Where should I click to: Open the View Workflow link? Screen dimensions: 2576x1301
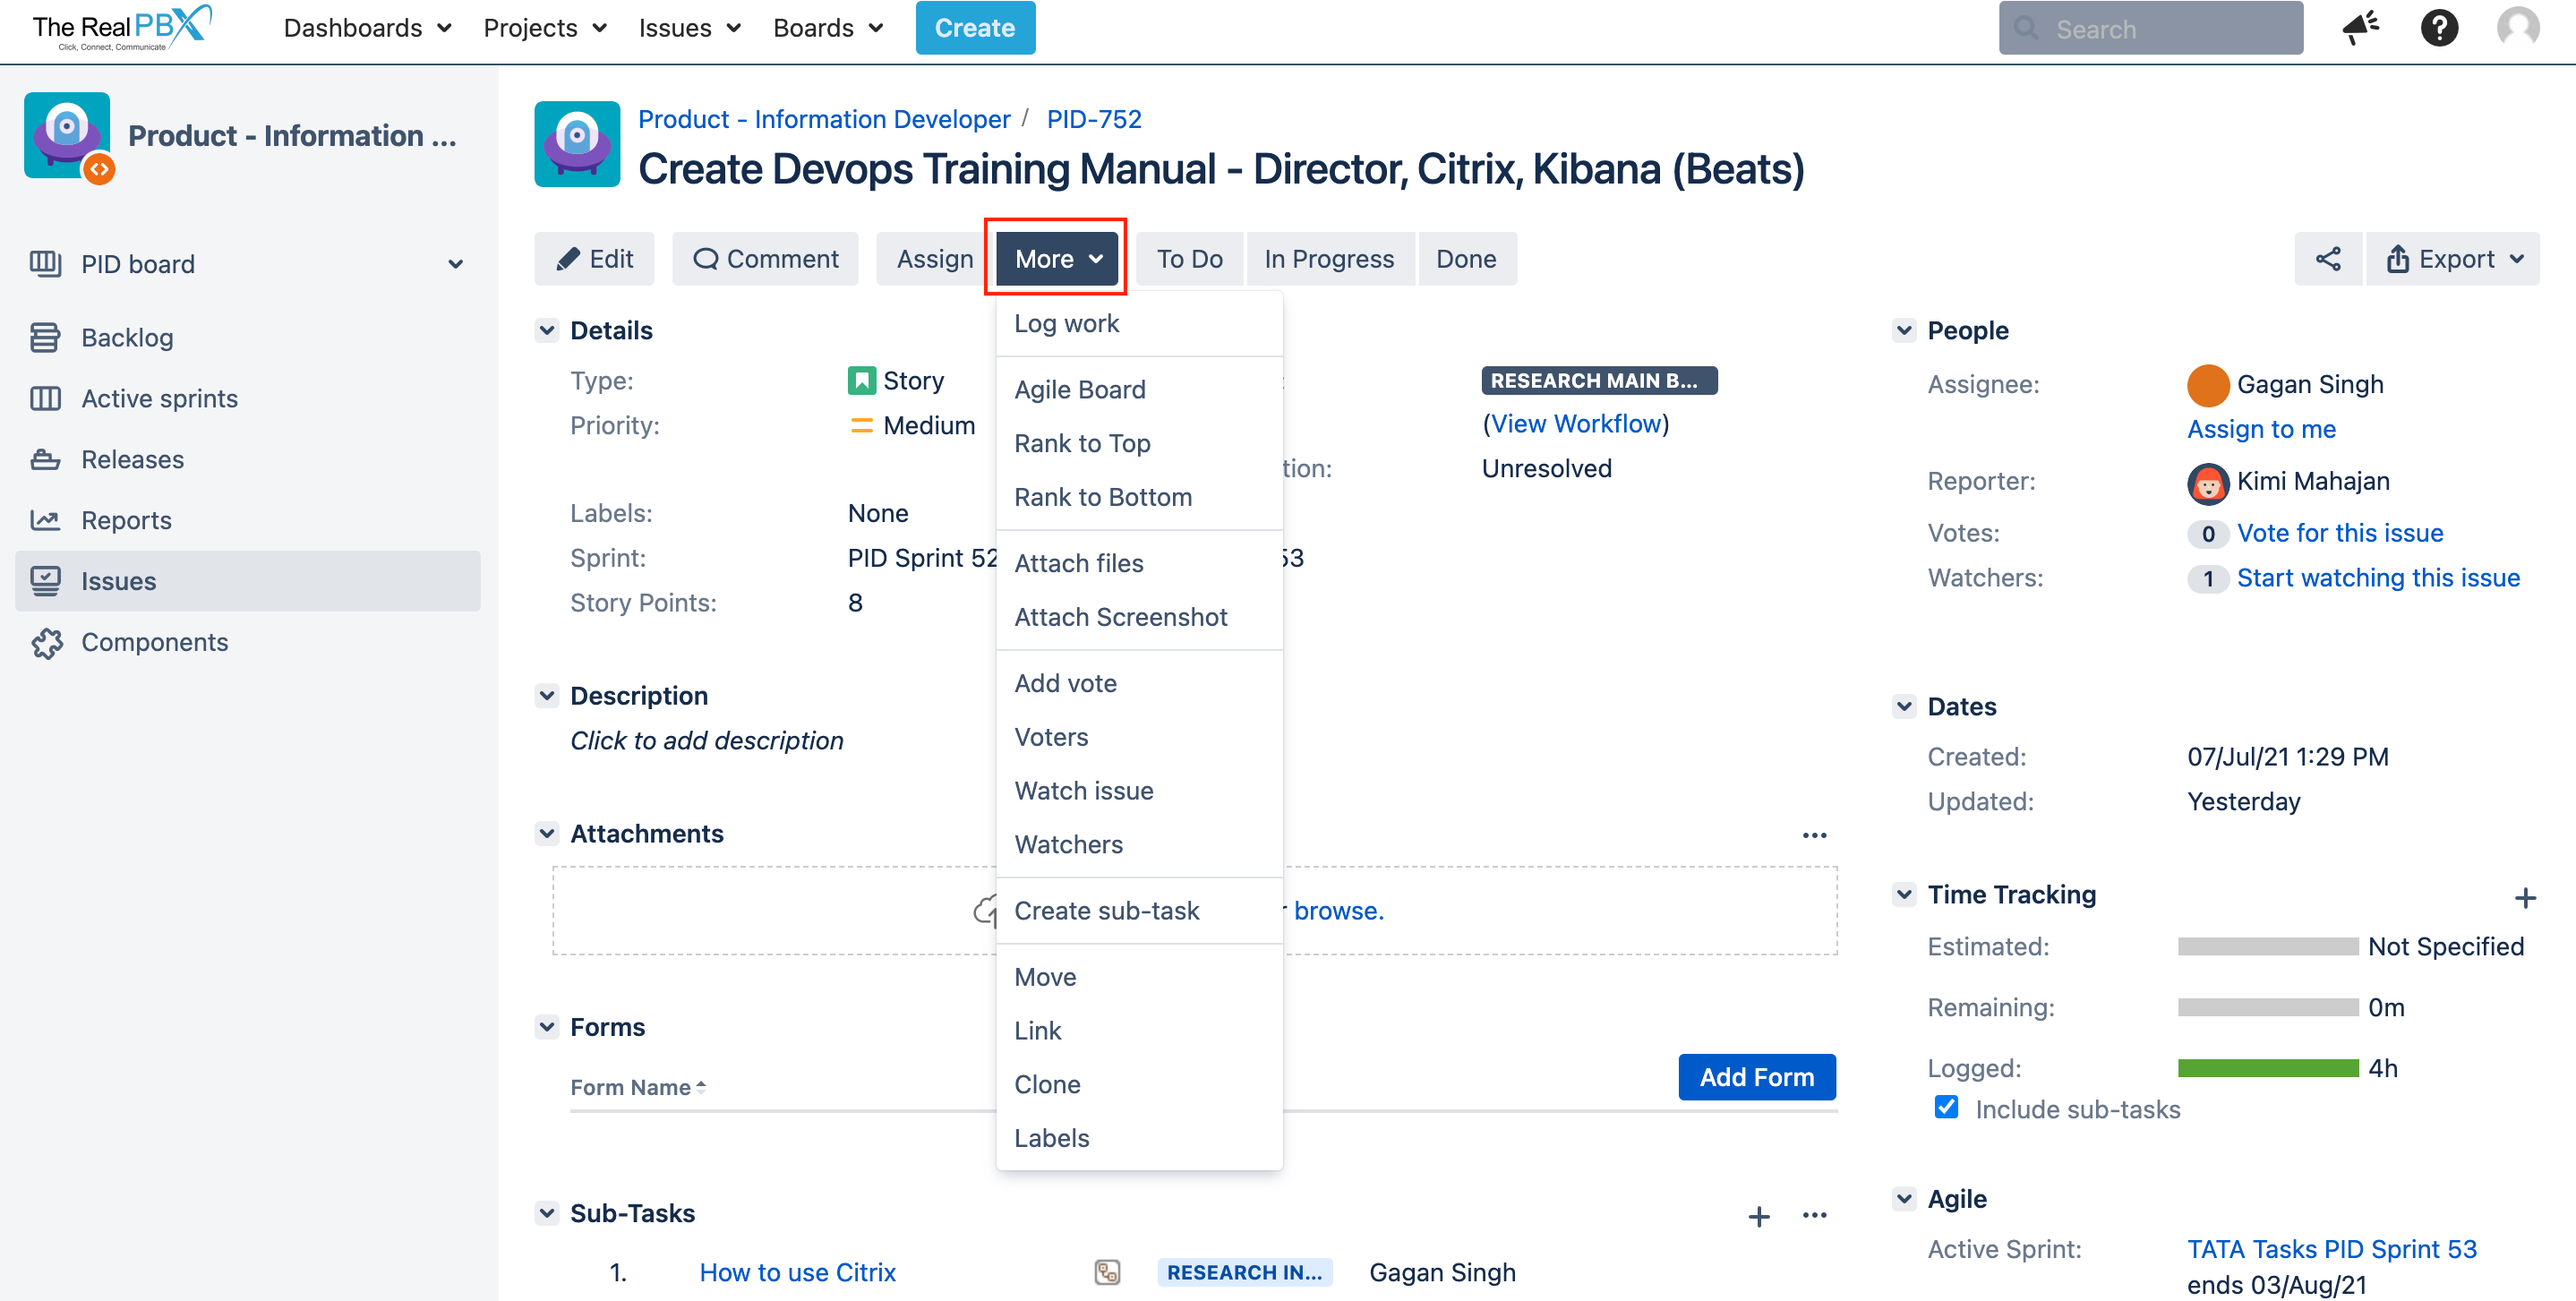point(1575,424)
